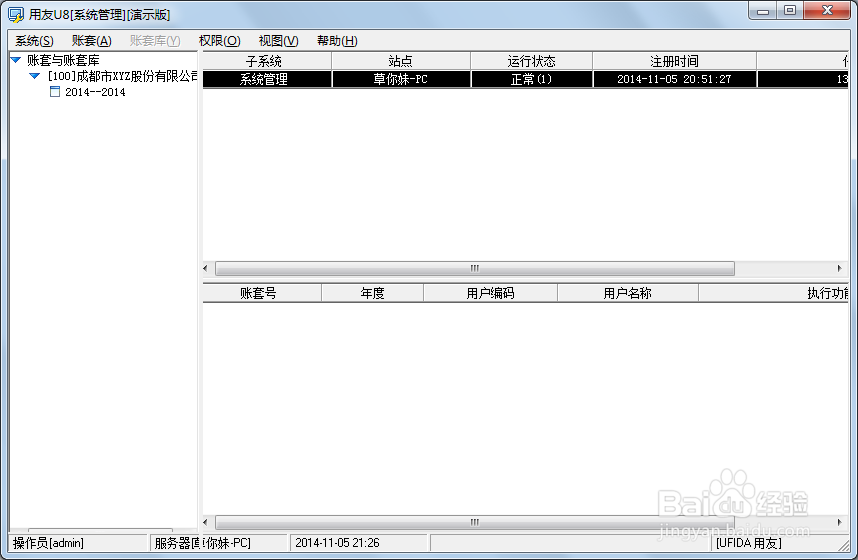Click the 执行功能 column header

[774, 293]
